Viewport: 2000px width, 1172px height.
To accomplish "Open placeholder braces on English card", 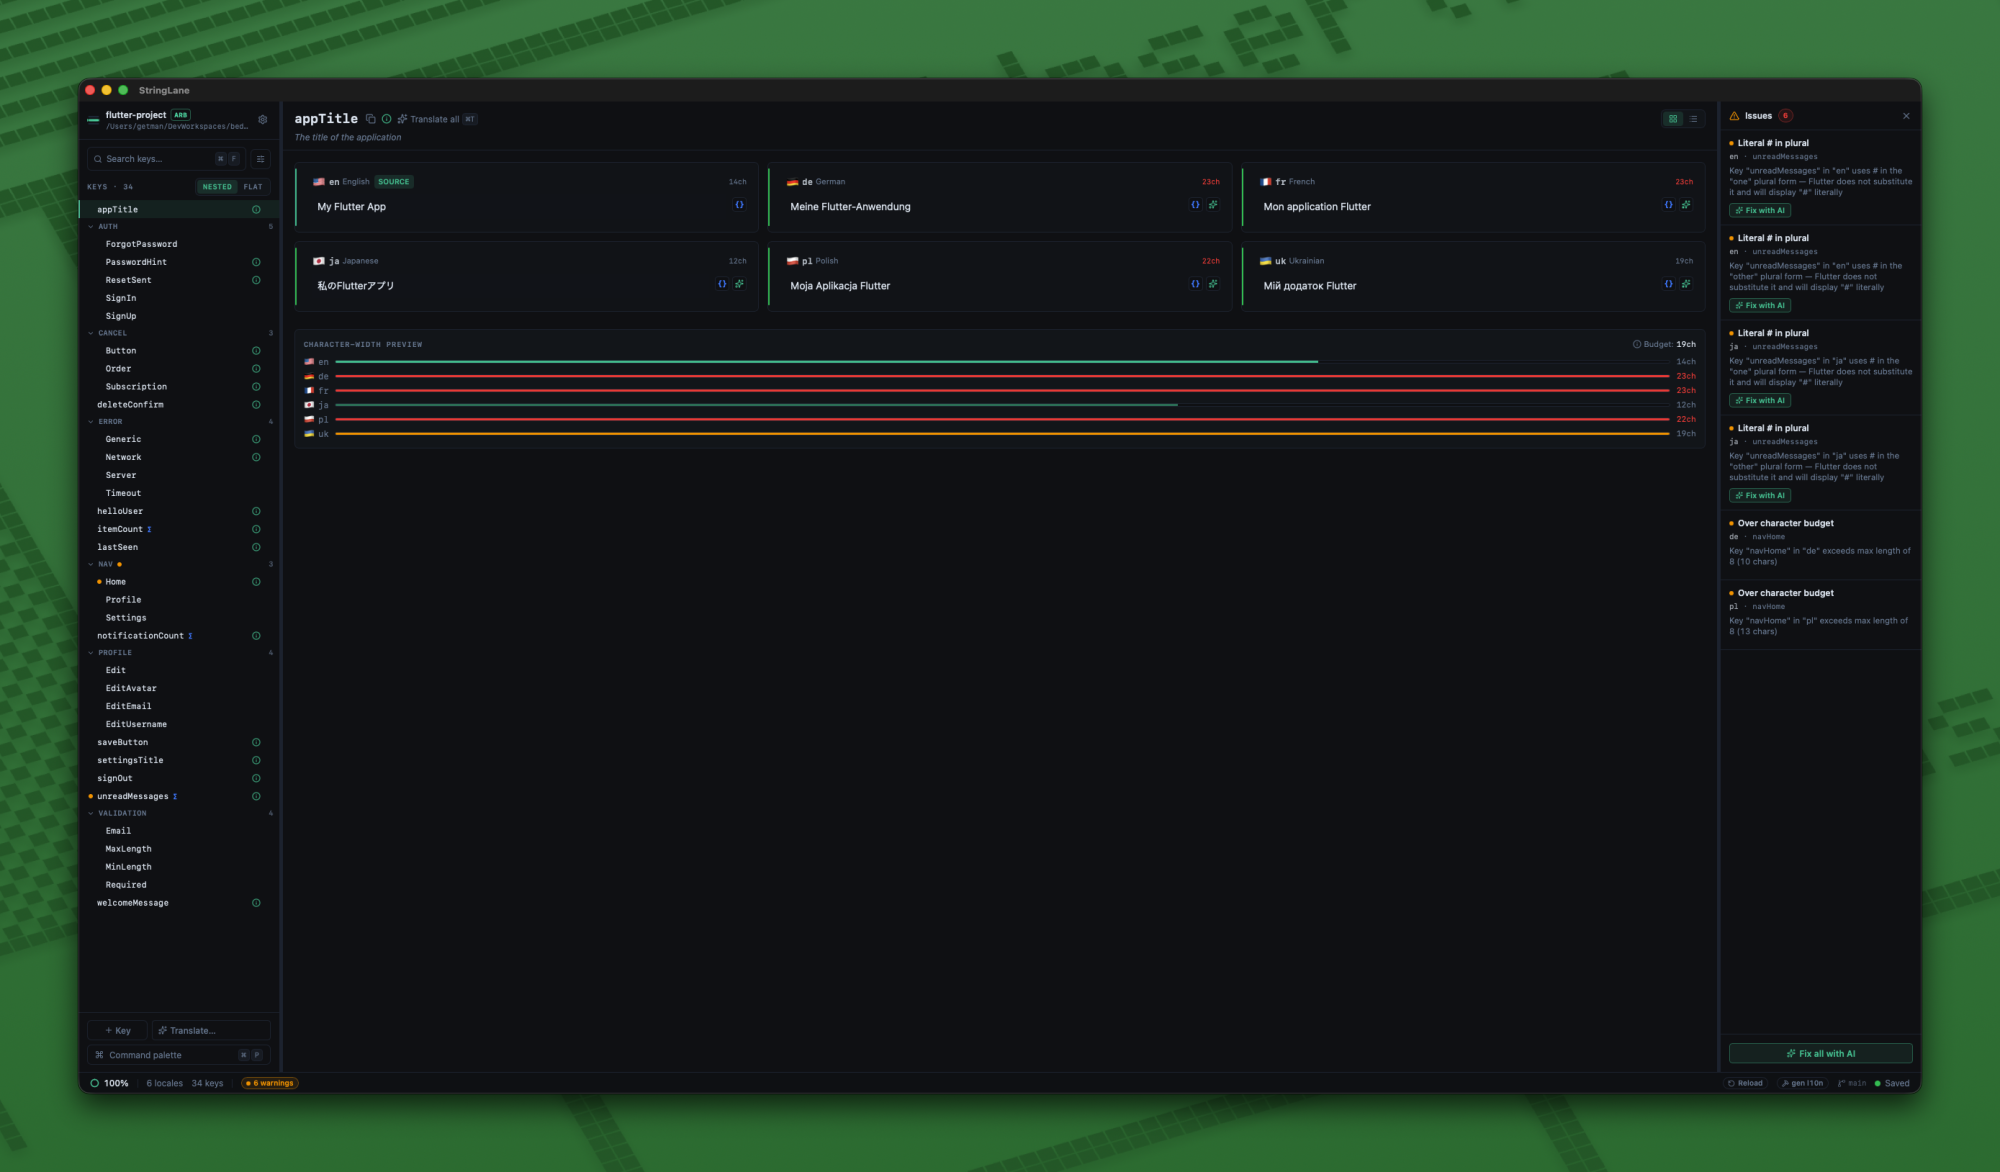I will pyautogui.click(x=740, y=205).
